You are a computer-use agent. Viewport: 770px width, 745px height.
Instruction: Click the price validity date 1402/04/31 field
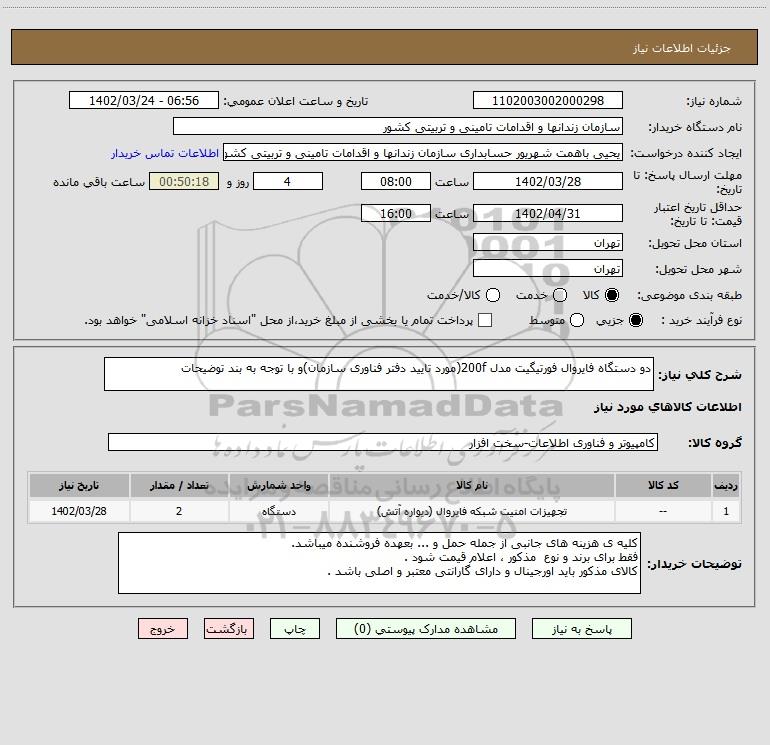[x=548, y=213]
